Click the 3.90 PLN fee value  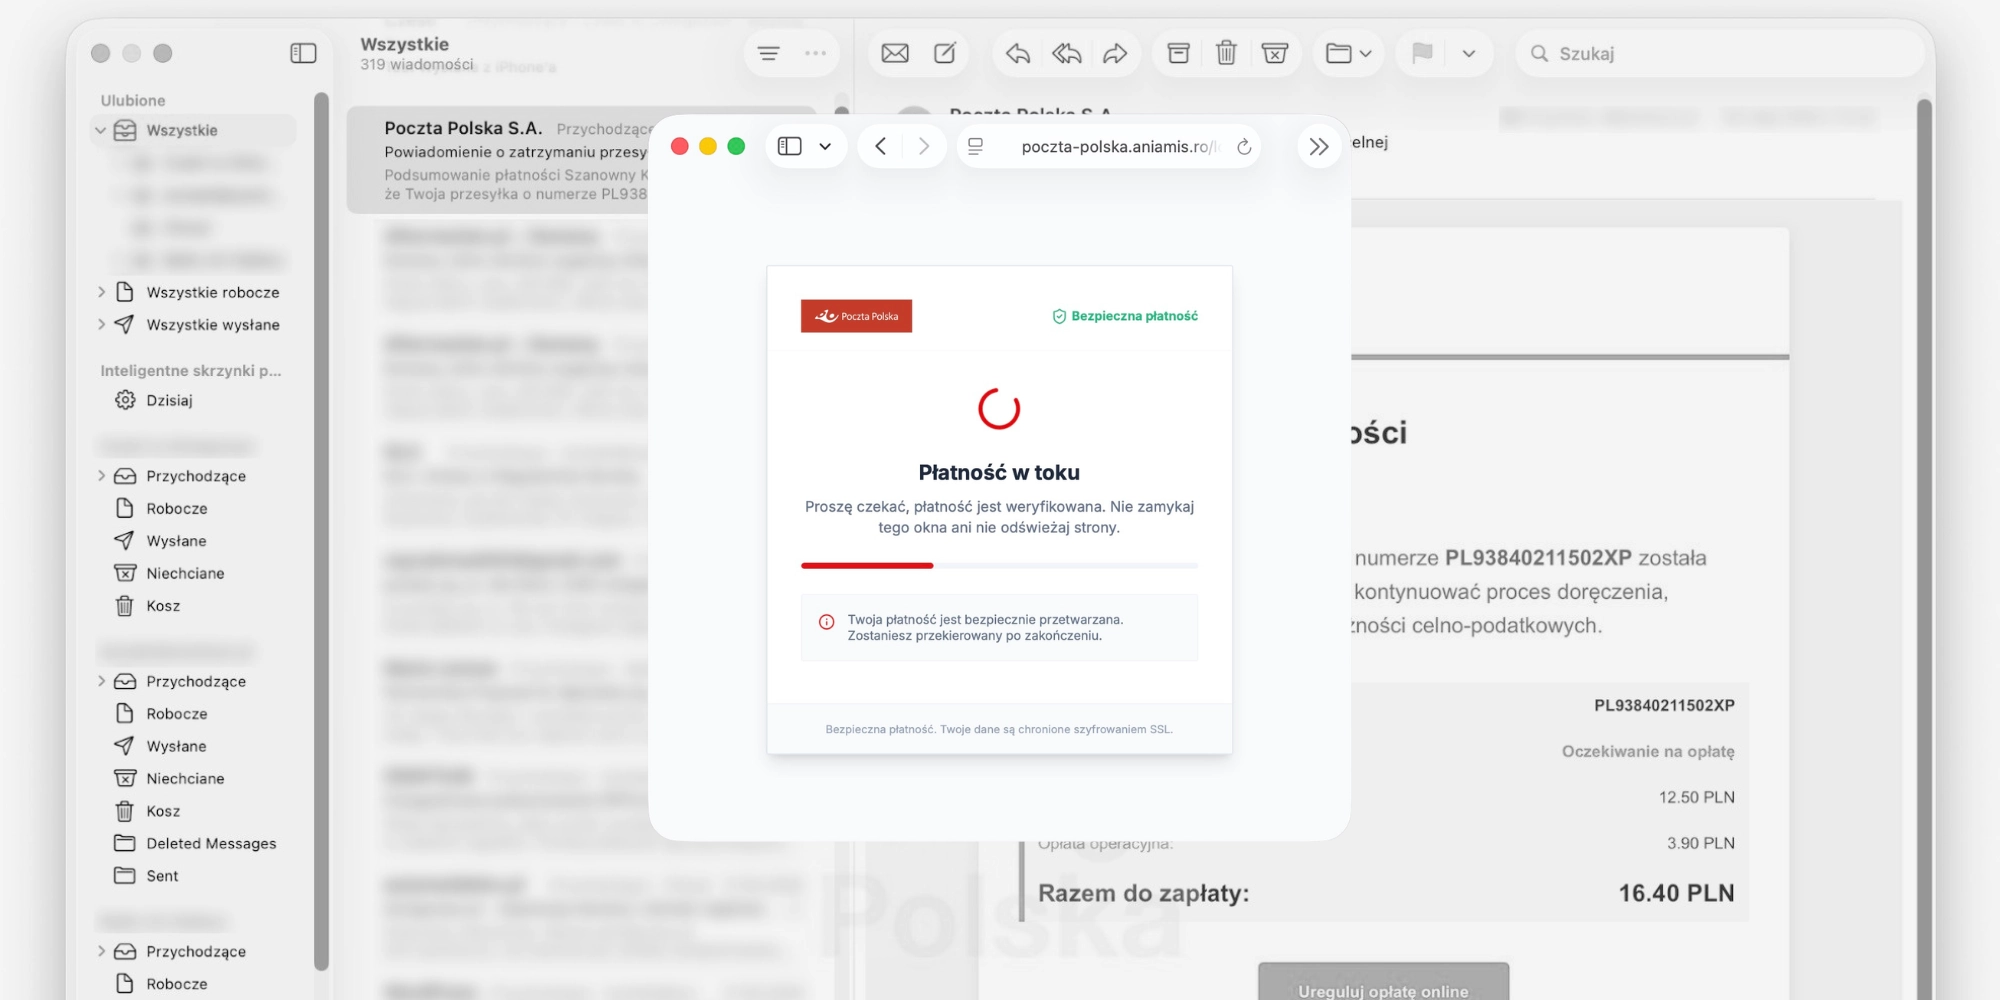pos(1700,843)
